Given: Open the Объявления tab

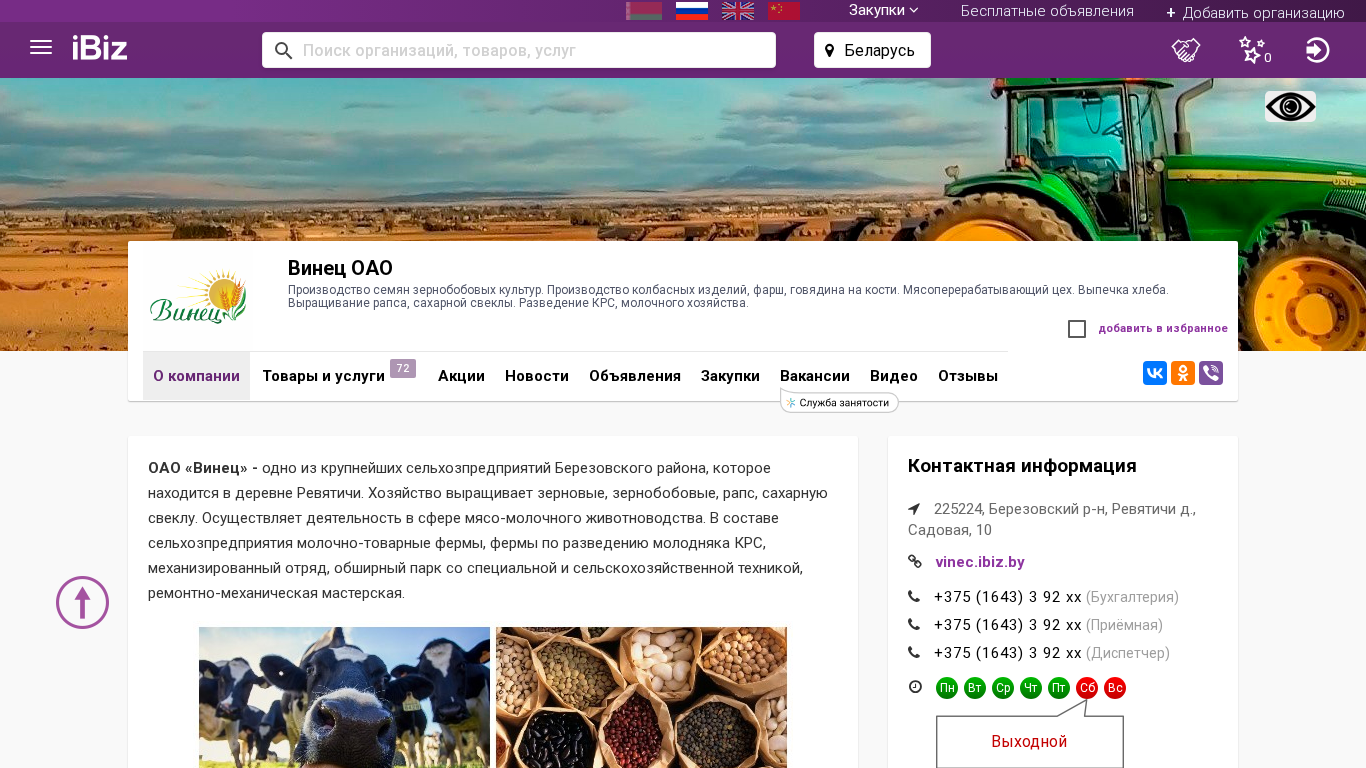Looking at the screenshot, I should click(635, 376).
